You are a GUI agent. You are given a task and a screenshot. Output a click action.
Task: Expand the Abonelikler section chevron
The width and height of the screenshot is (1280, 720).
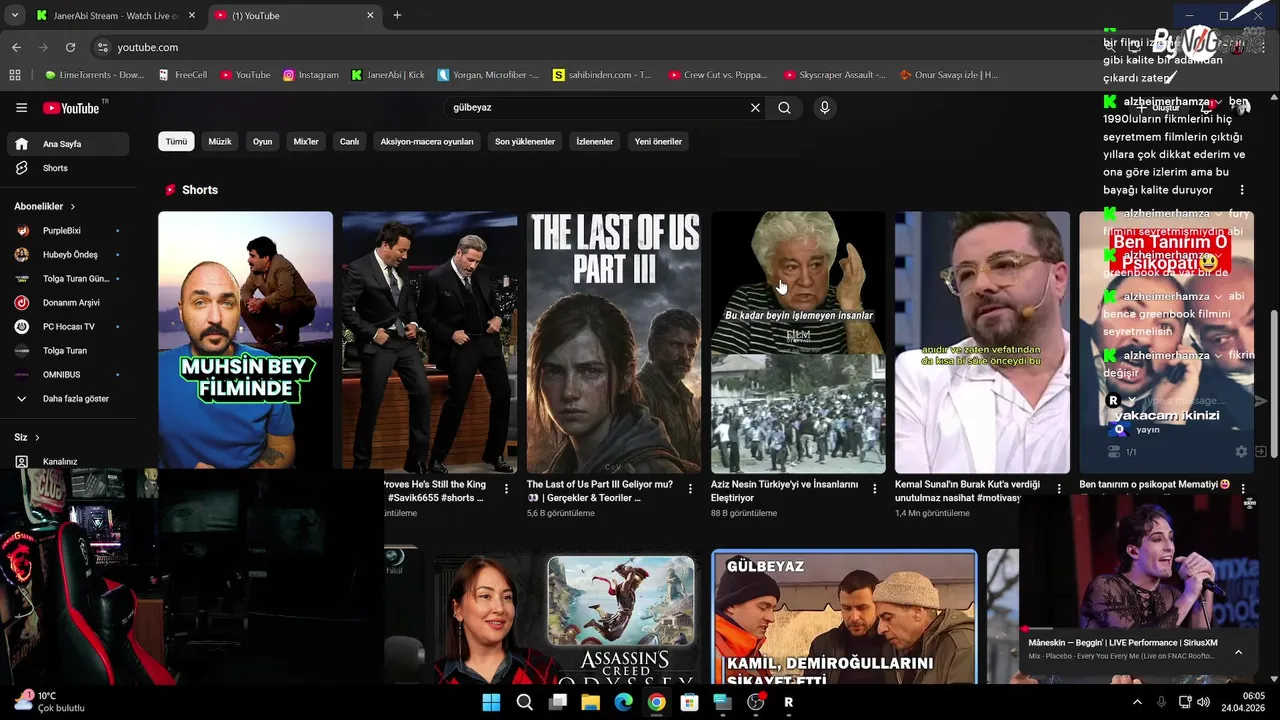[x=72, y=206]
